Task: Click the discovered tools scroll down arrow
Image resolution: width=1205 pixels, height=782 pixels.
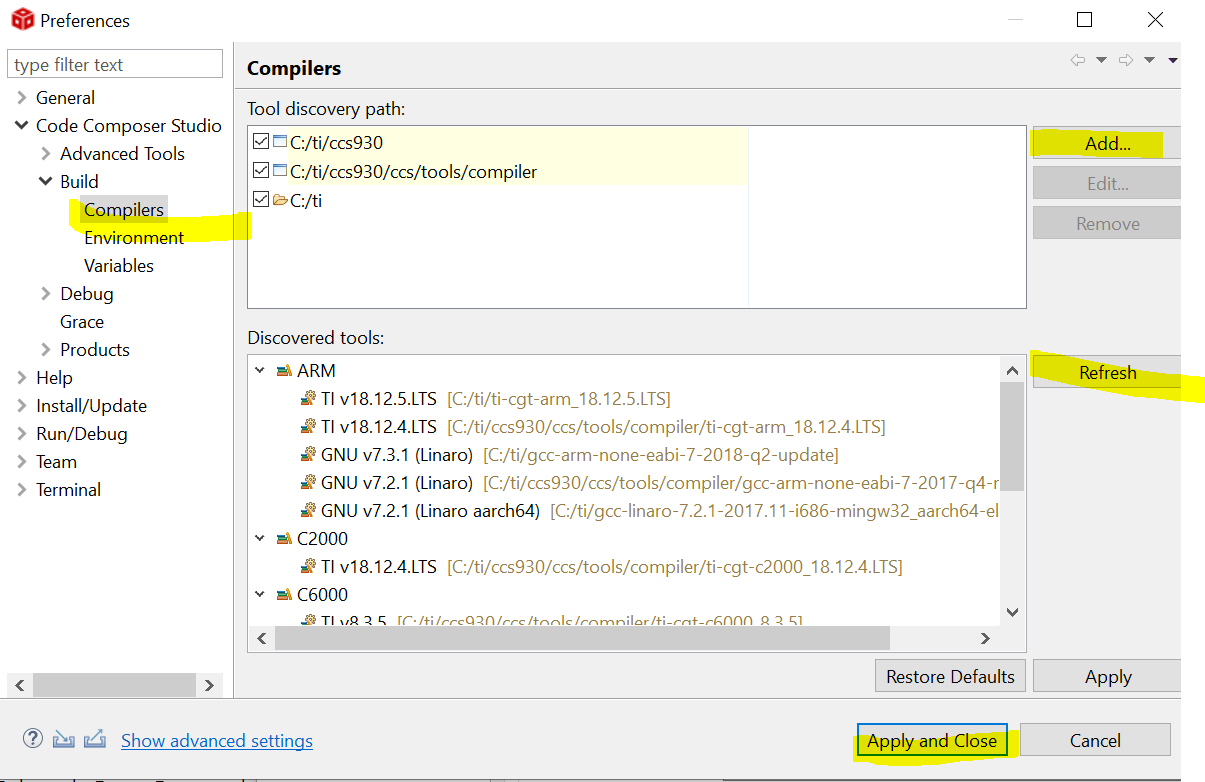Action: pyautogui.click(x=1011, y=612)
